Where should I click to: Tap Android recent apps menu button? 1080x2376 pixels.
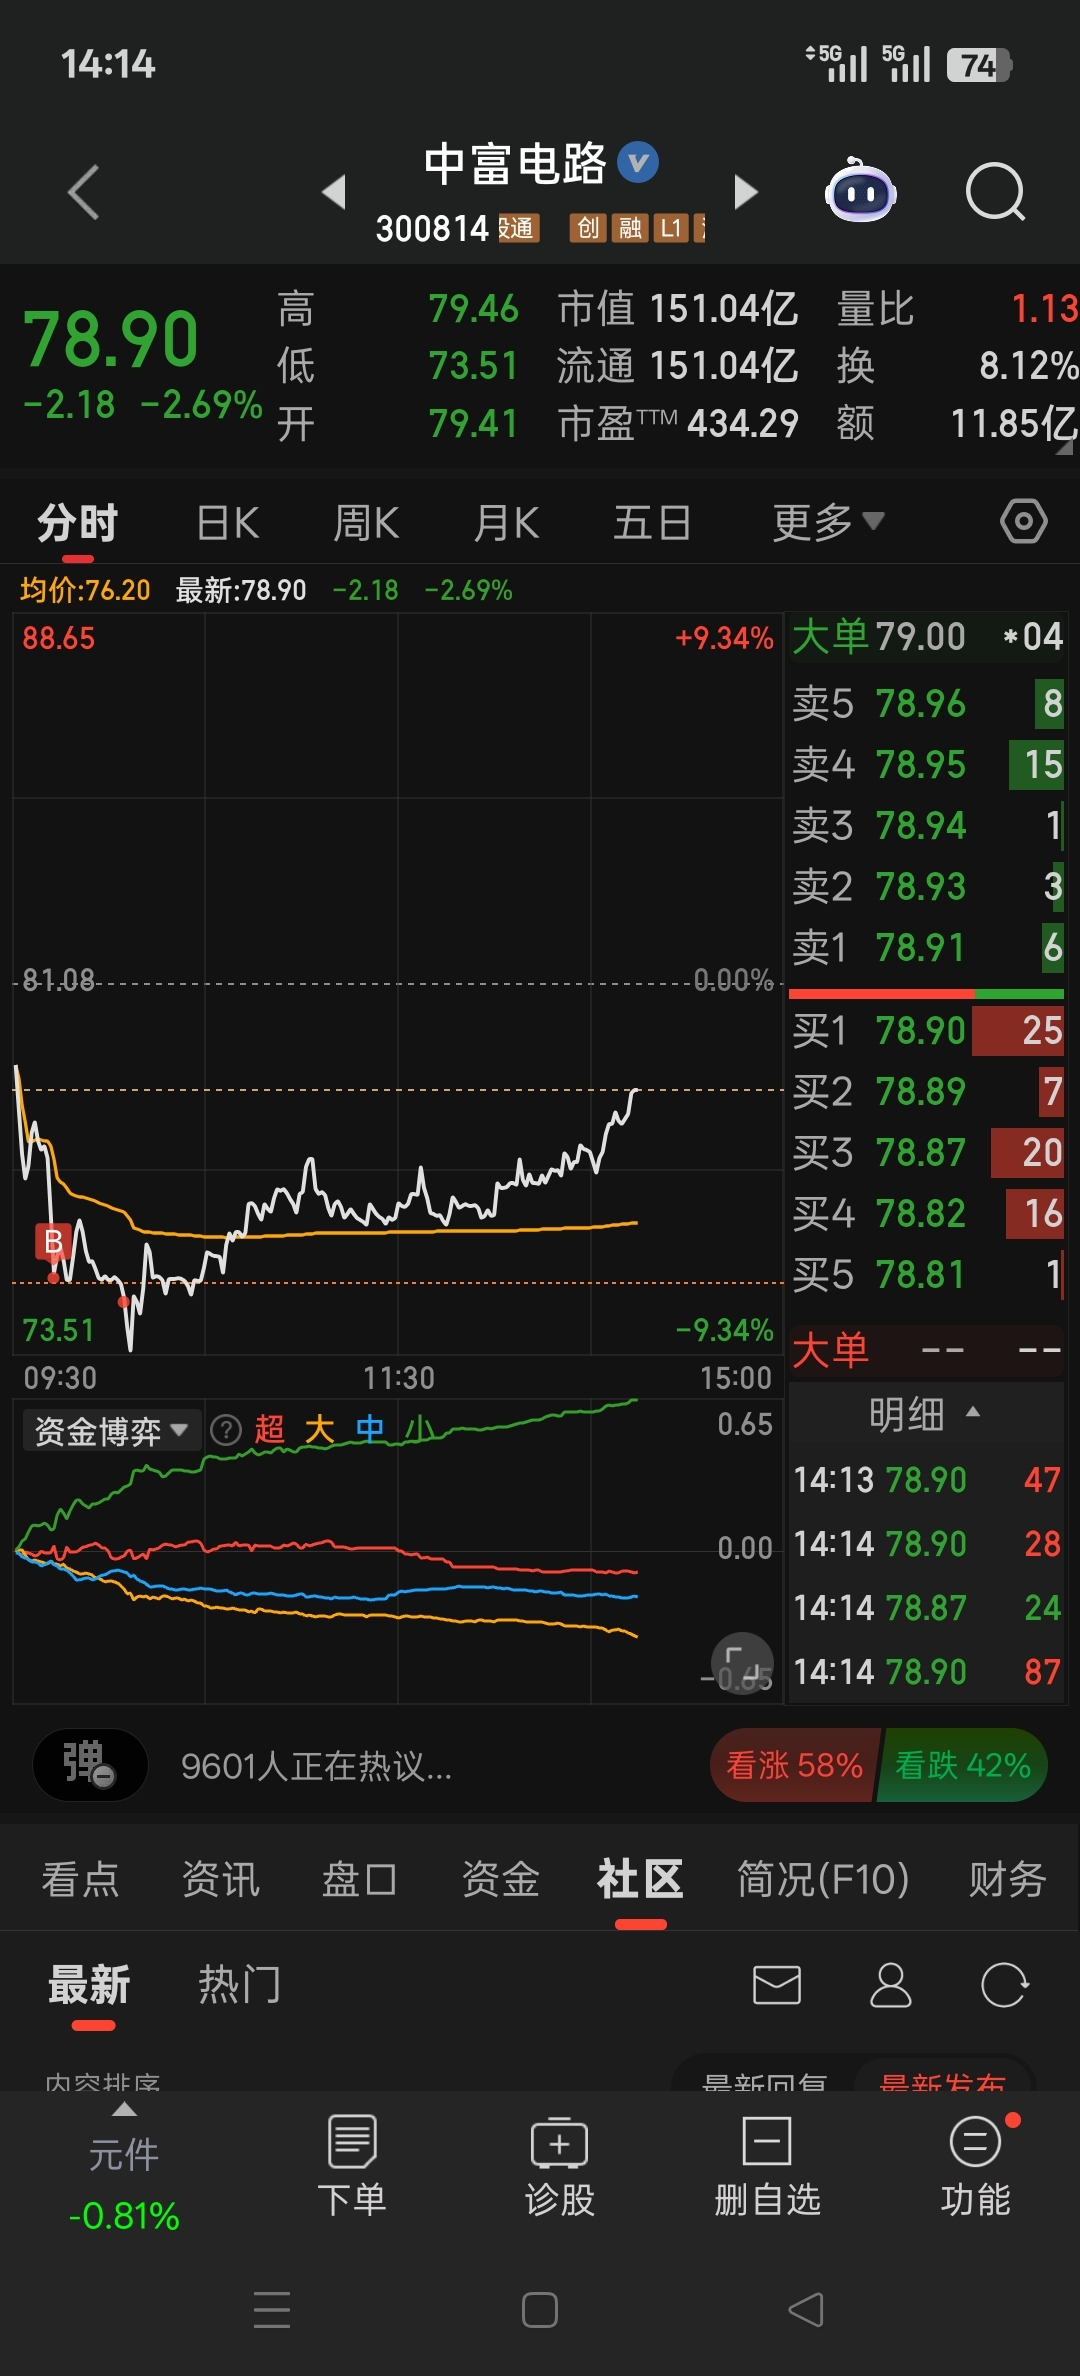(272, 2310)
